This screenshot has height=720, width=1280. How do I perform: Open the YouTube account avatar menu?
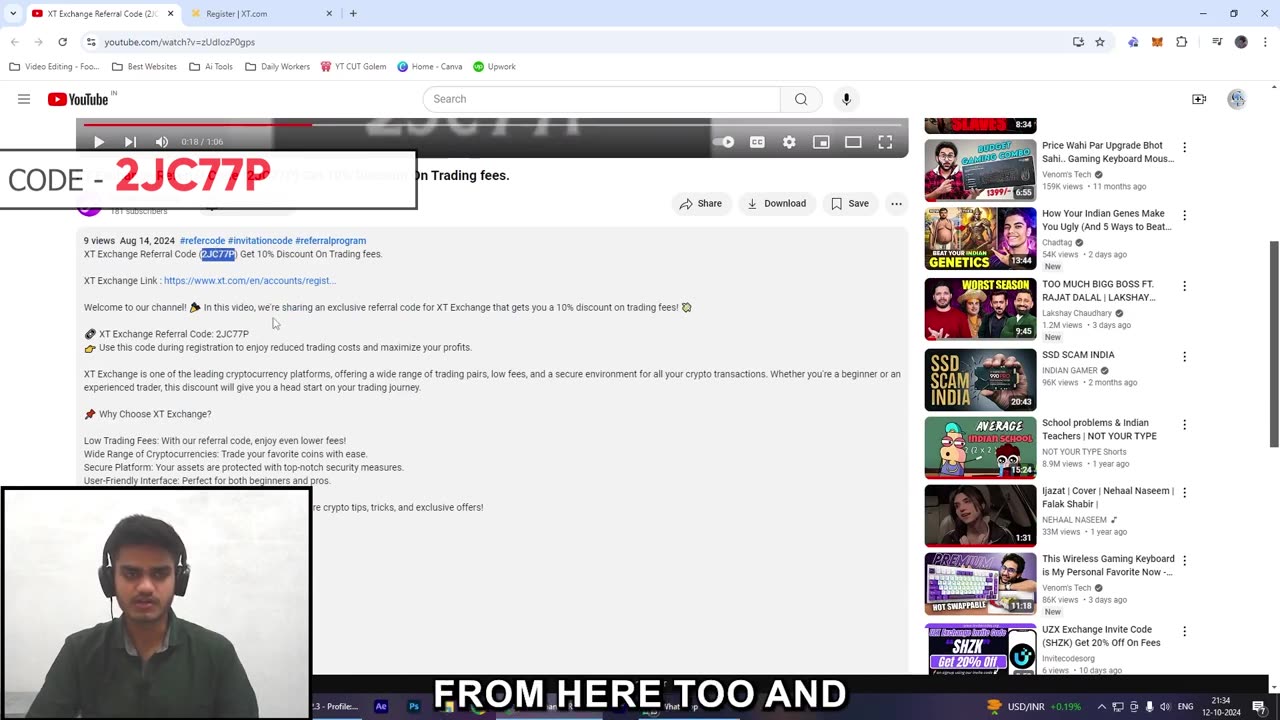tap(1237, 99)
